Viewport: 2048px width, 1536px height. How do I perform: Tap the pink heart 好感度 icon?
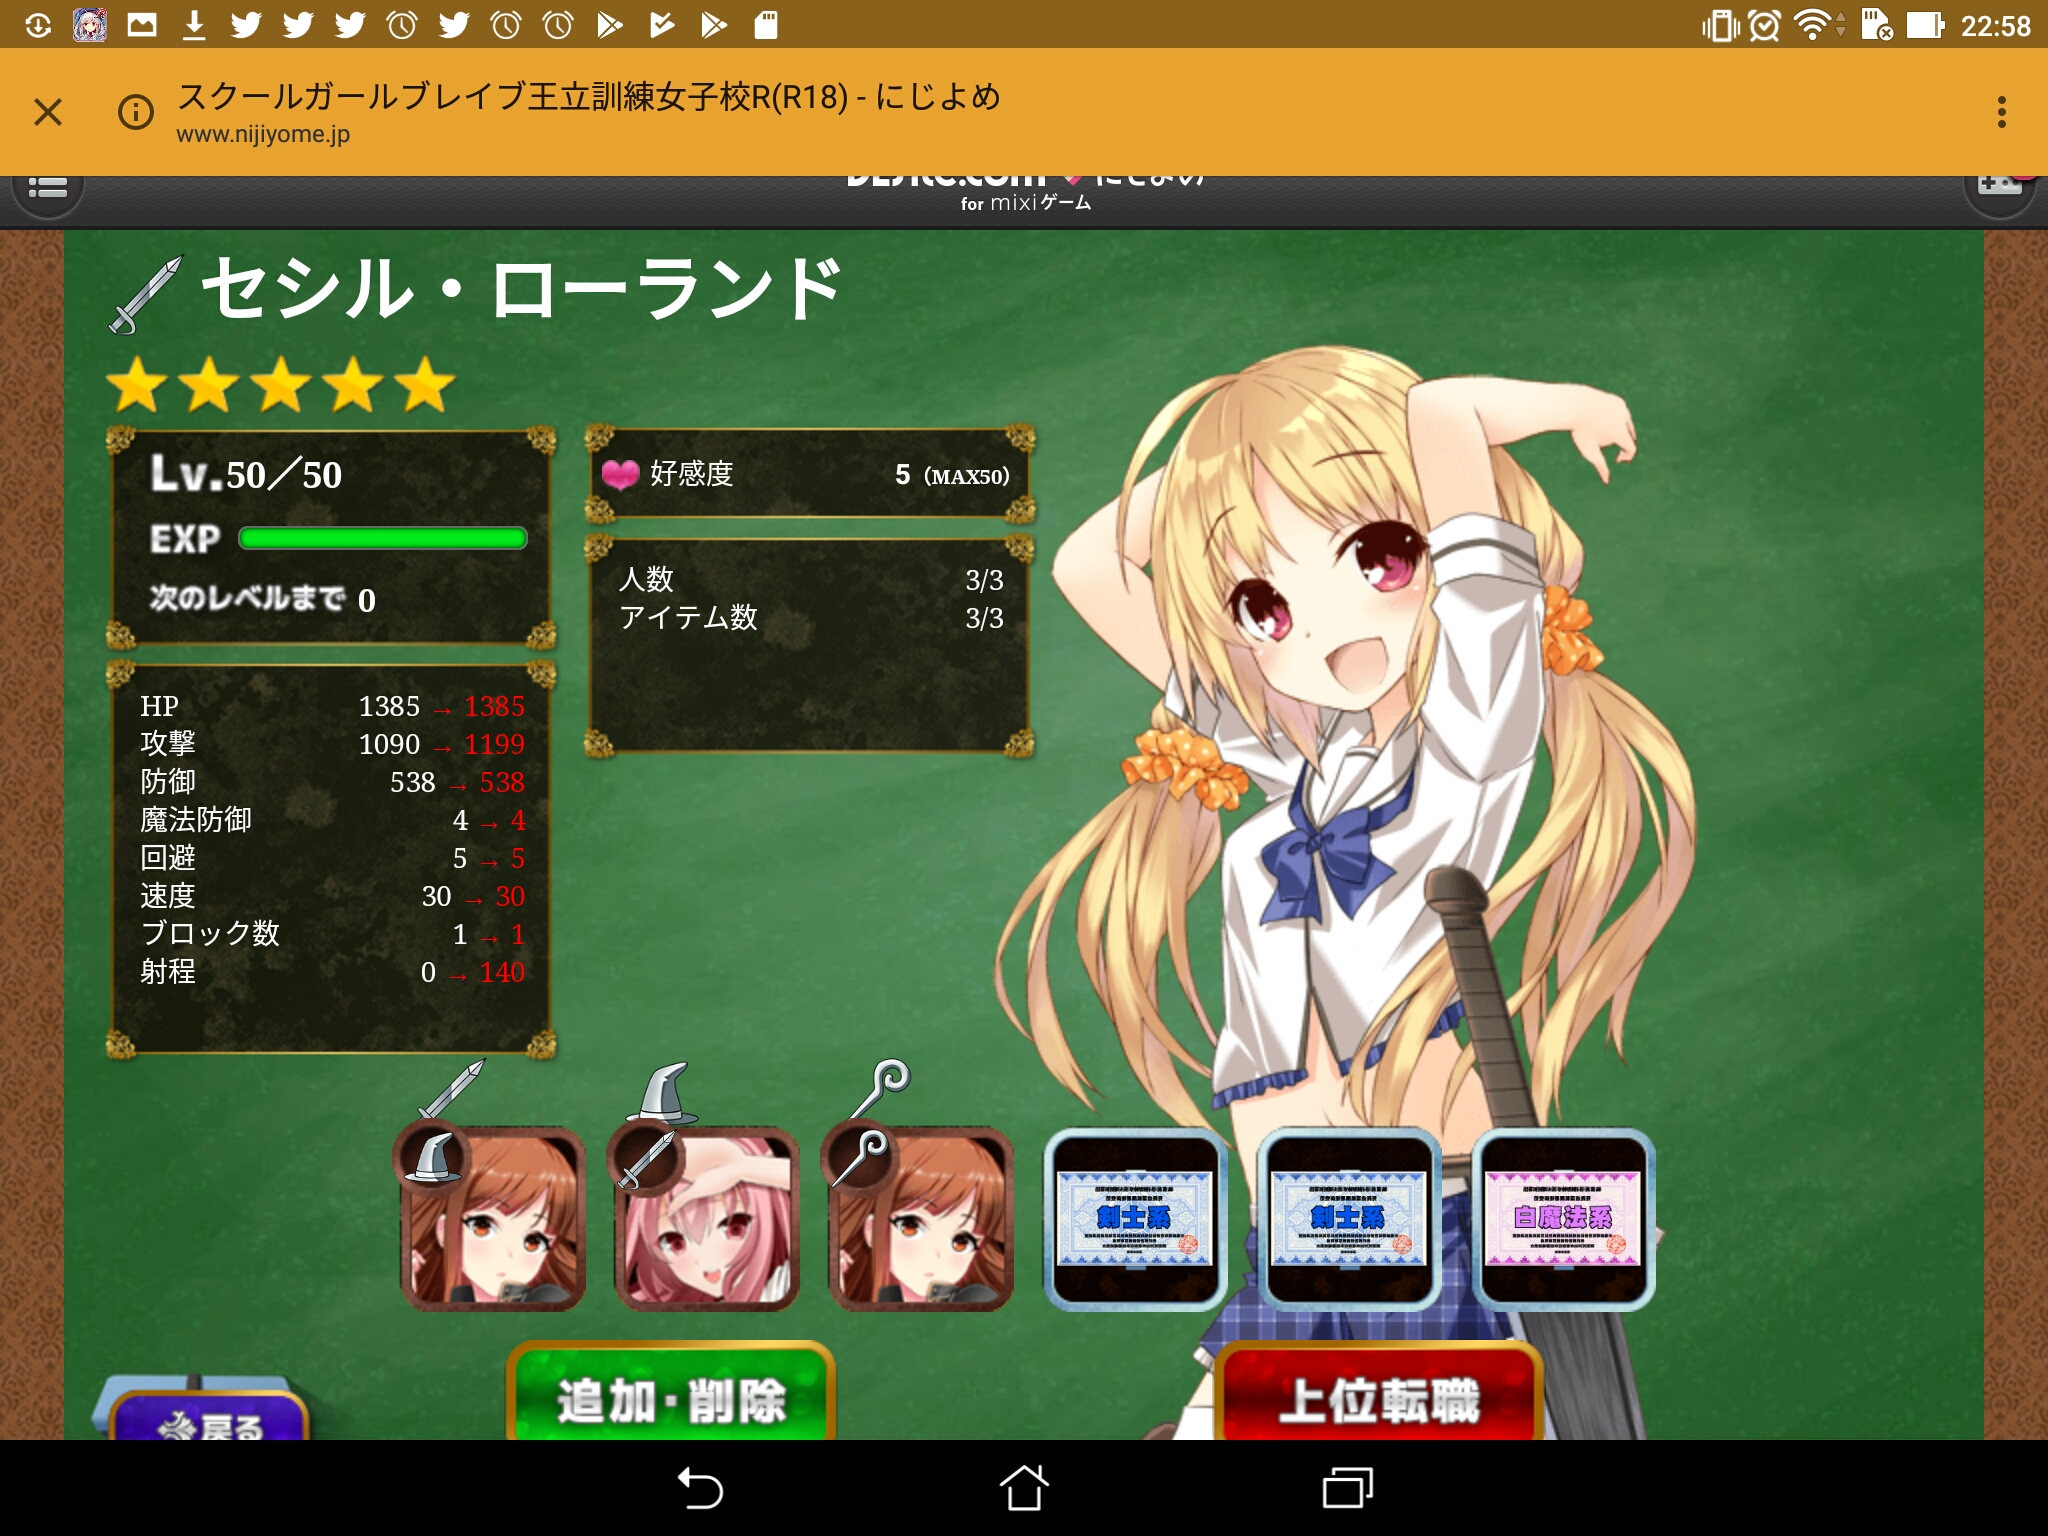pos(620,474)
